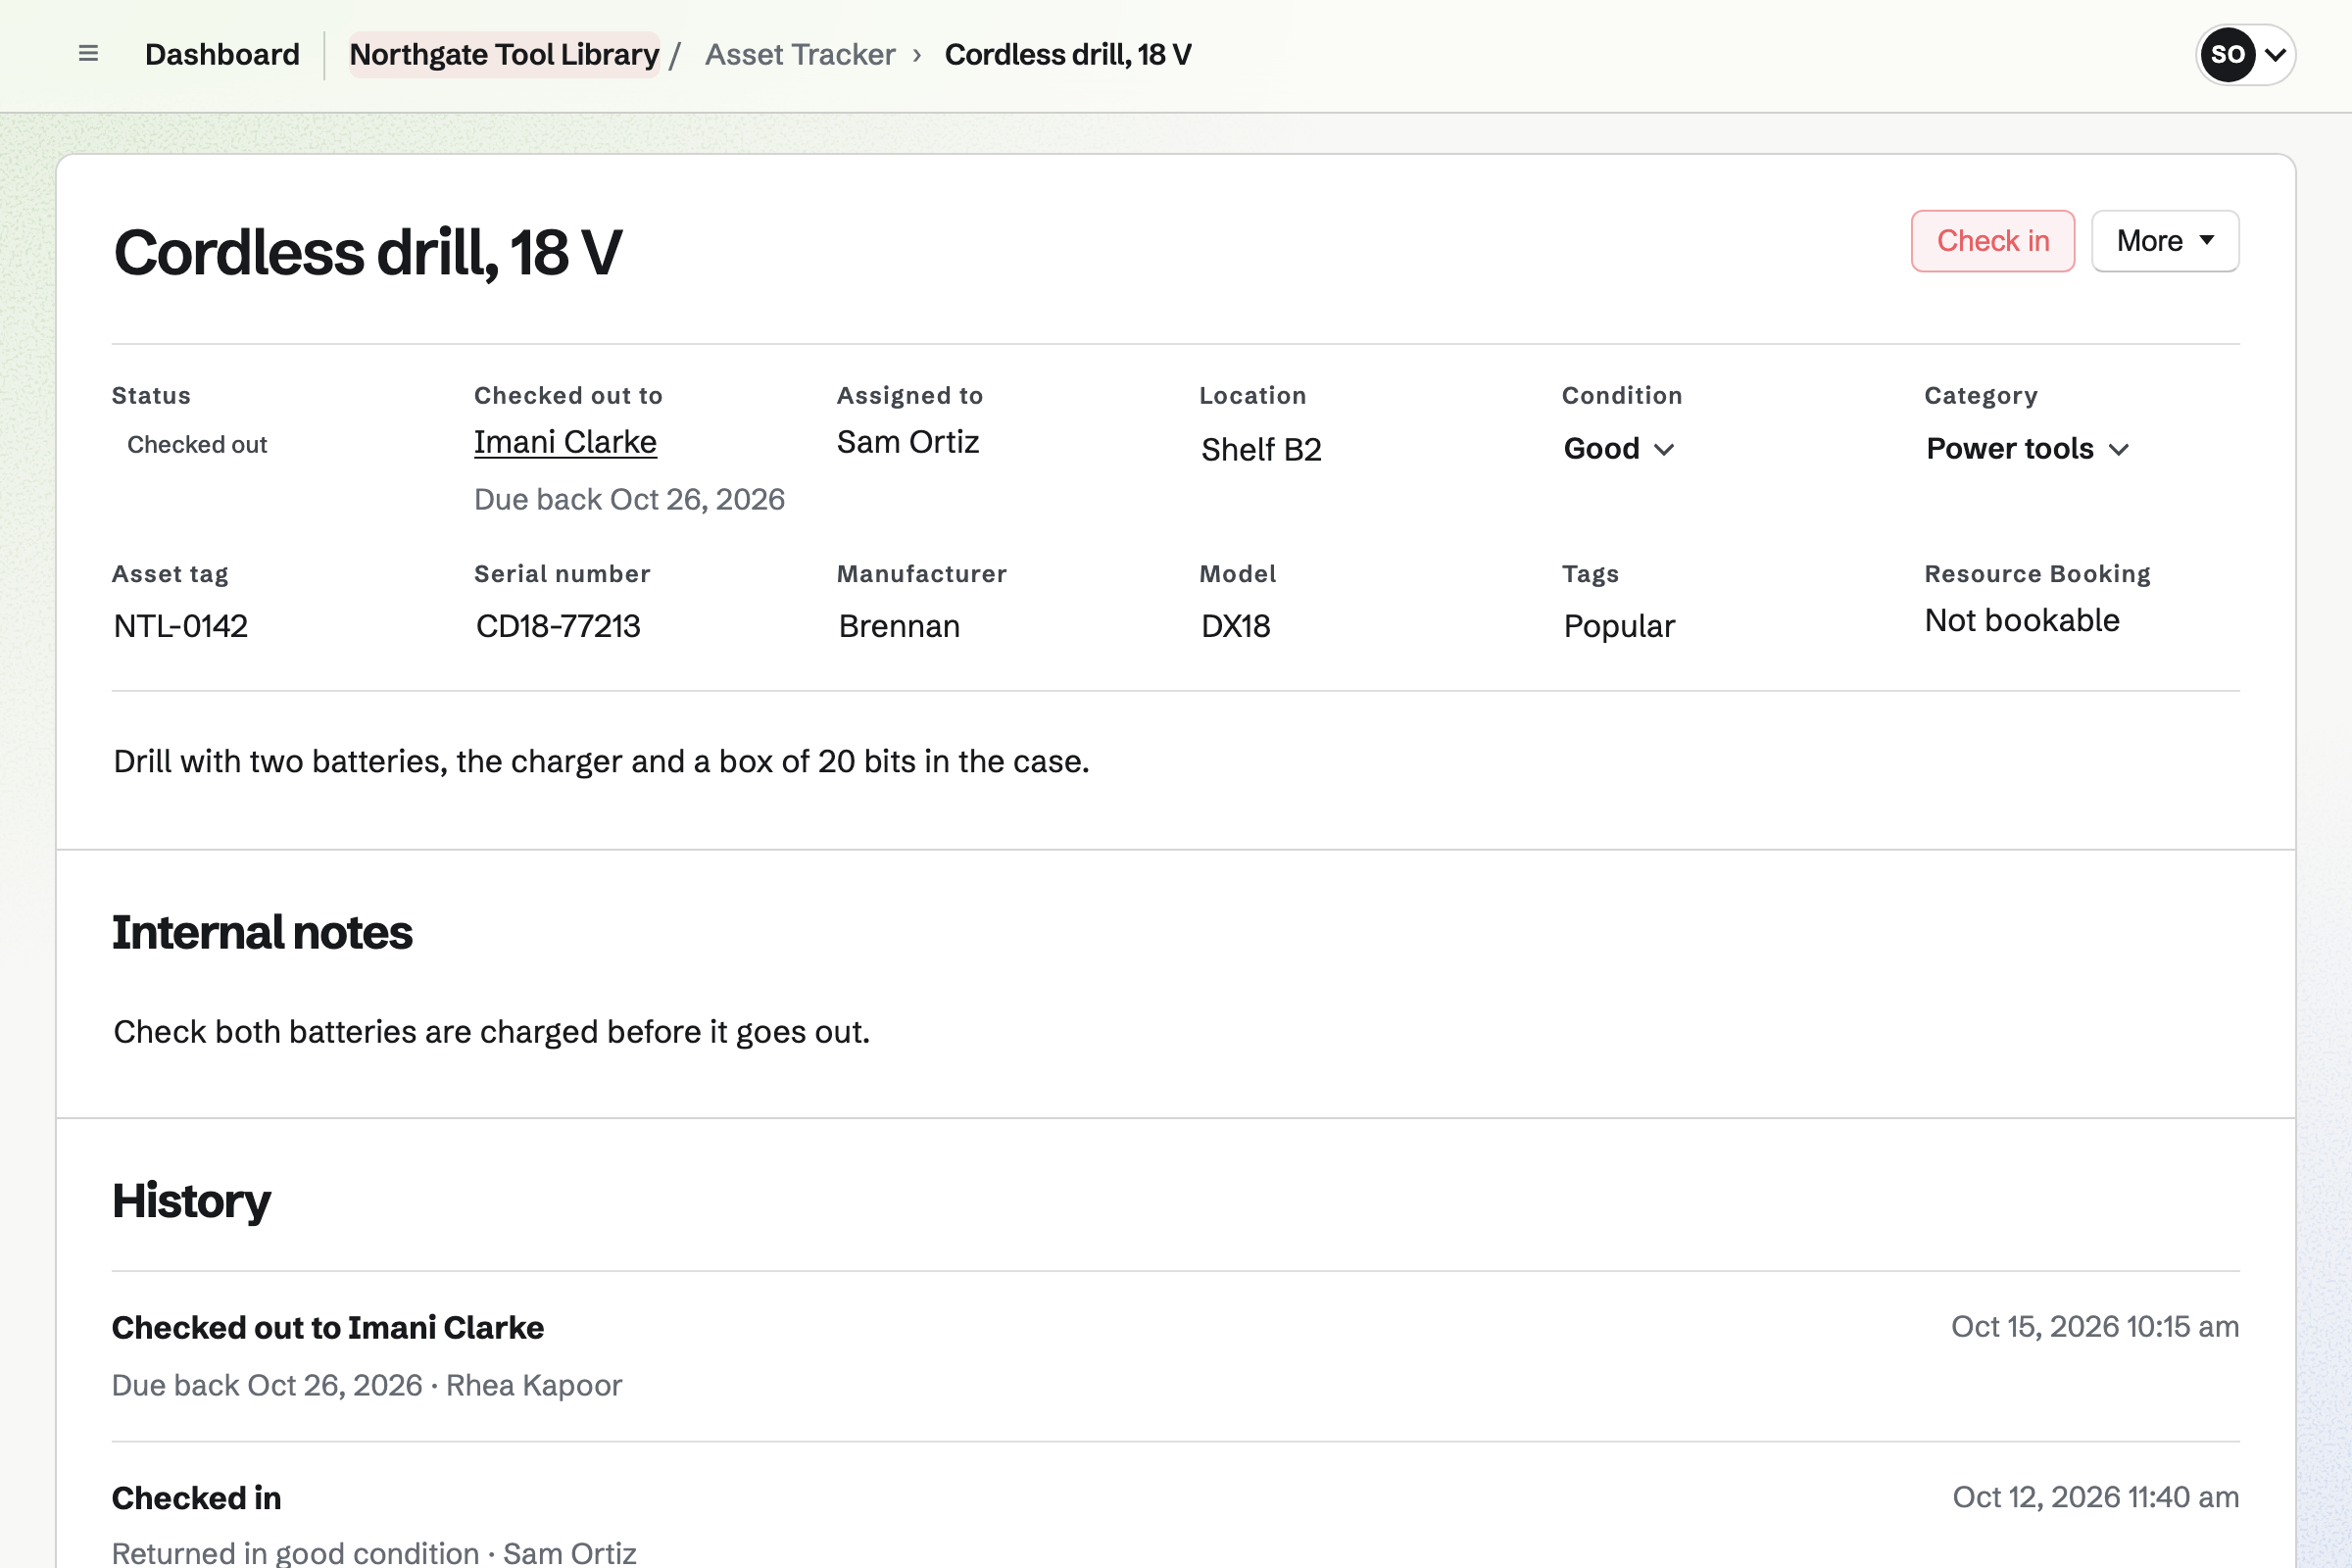The width and height of the screenshot is (2352, 1568).
Task: Select serial number CD18-77213
Action: (558, 626)
